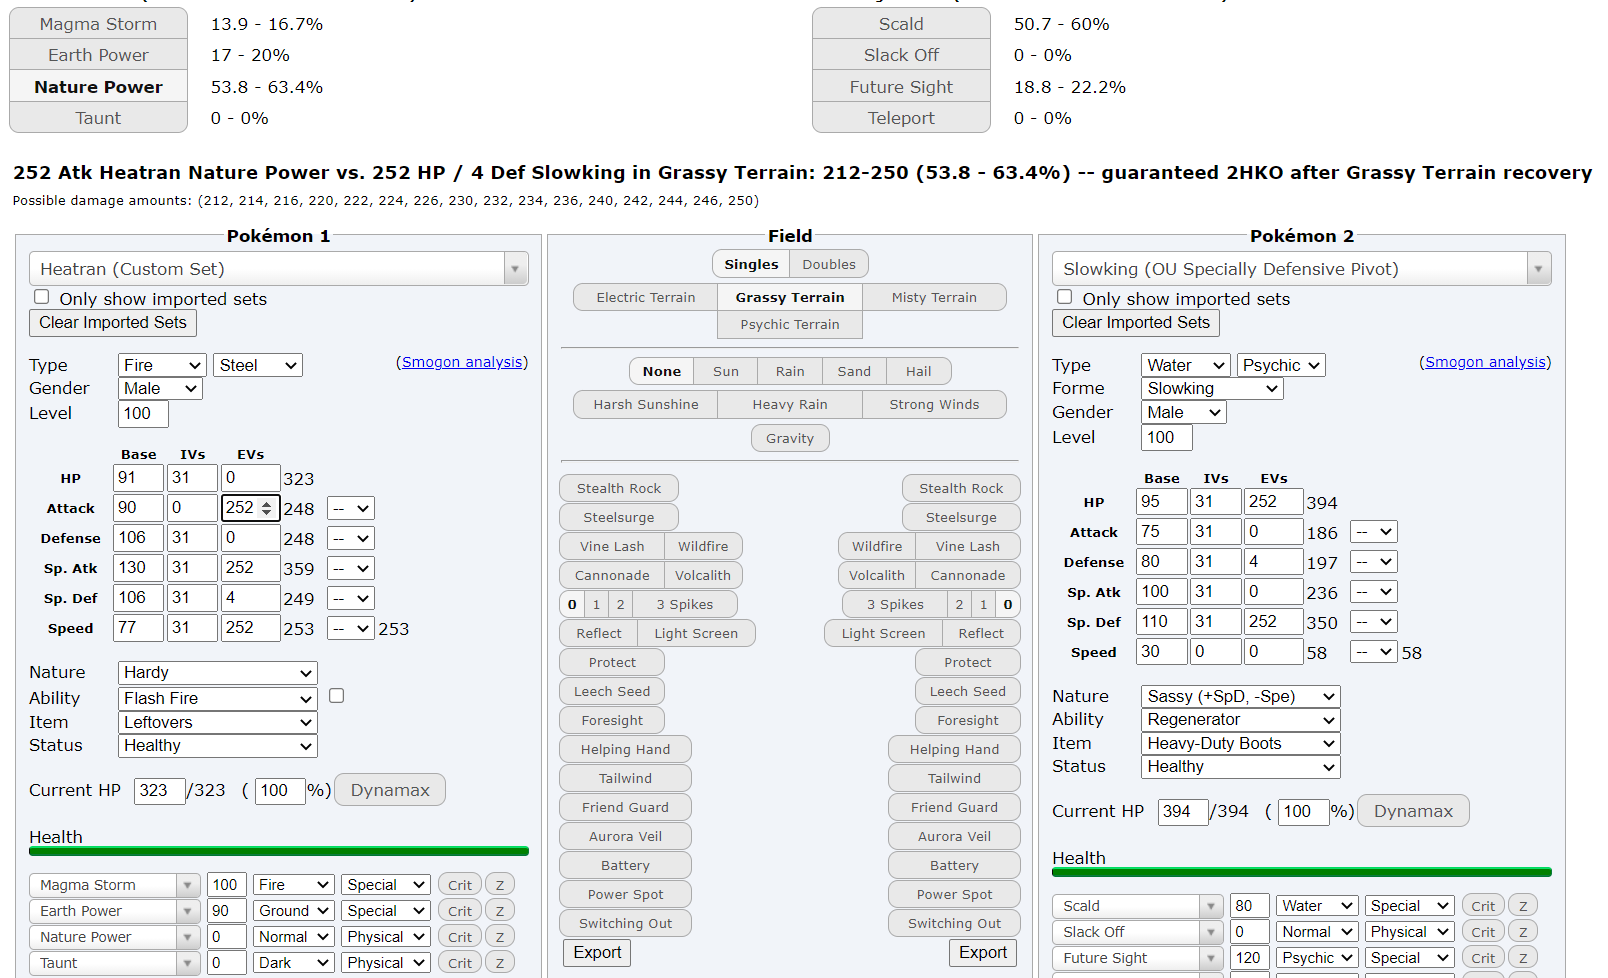1608x978 pixels.
Task: Toggle Light Screen on Pokémon 1 side
Action: (696, 633)
